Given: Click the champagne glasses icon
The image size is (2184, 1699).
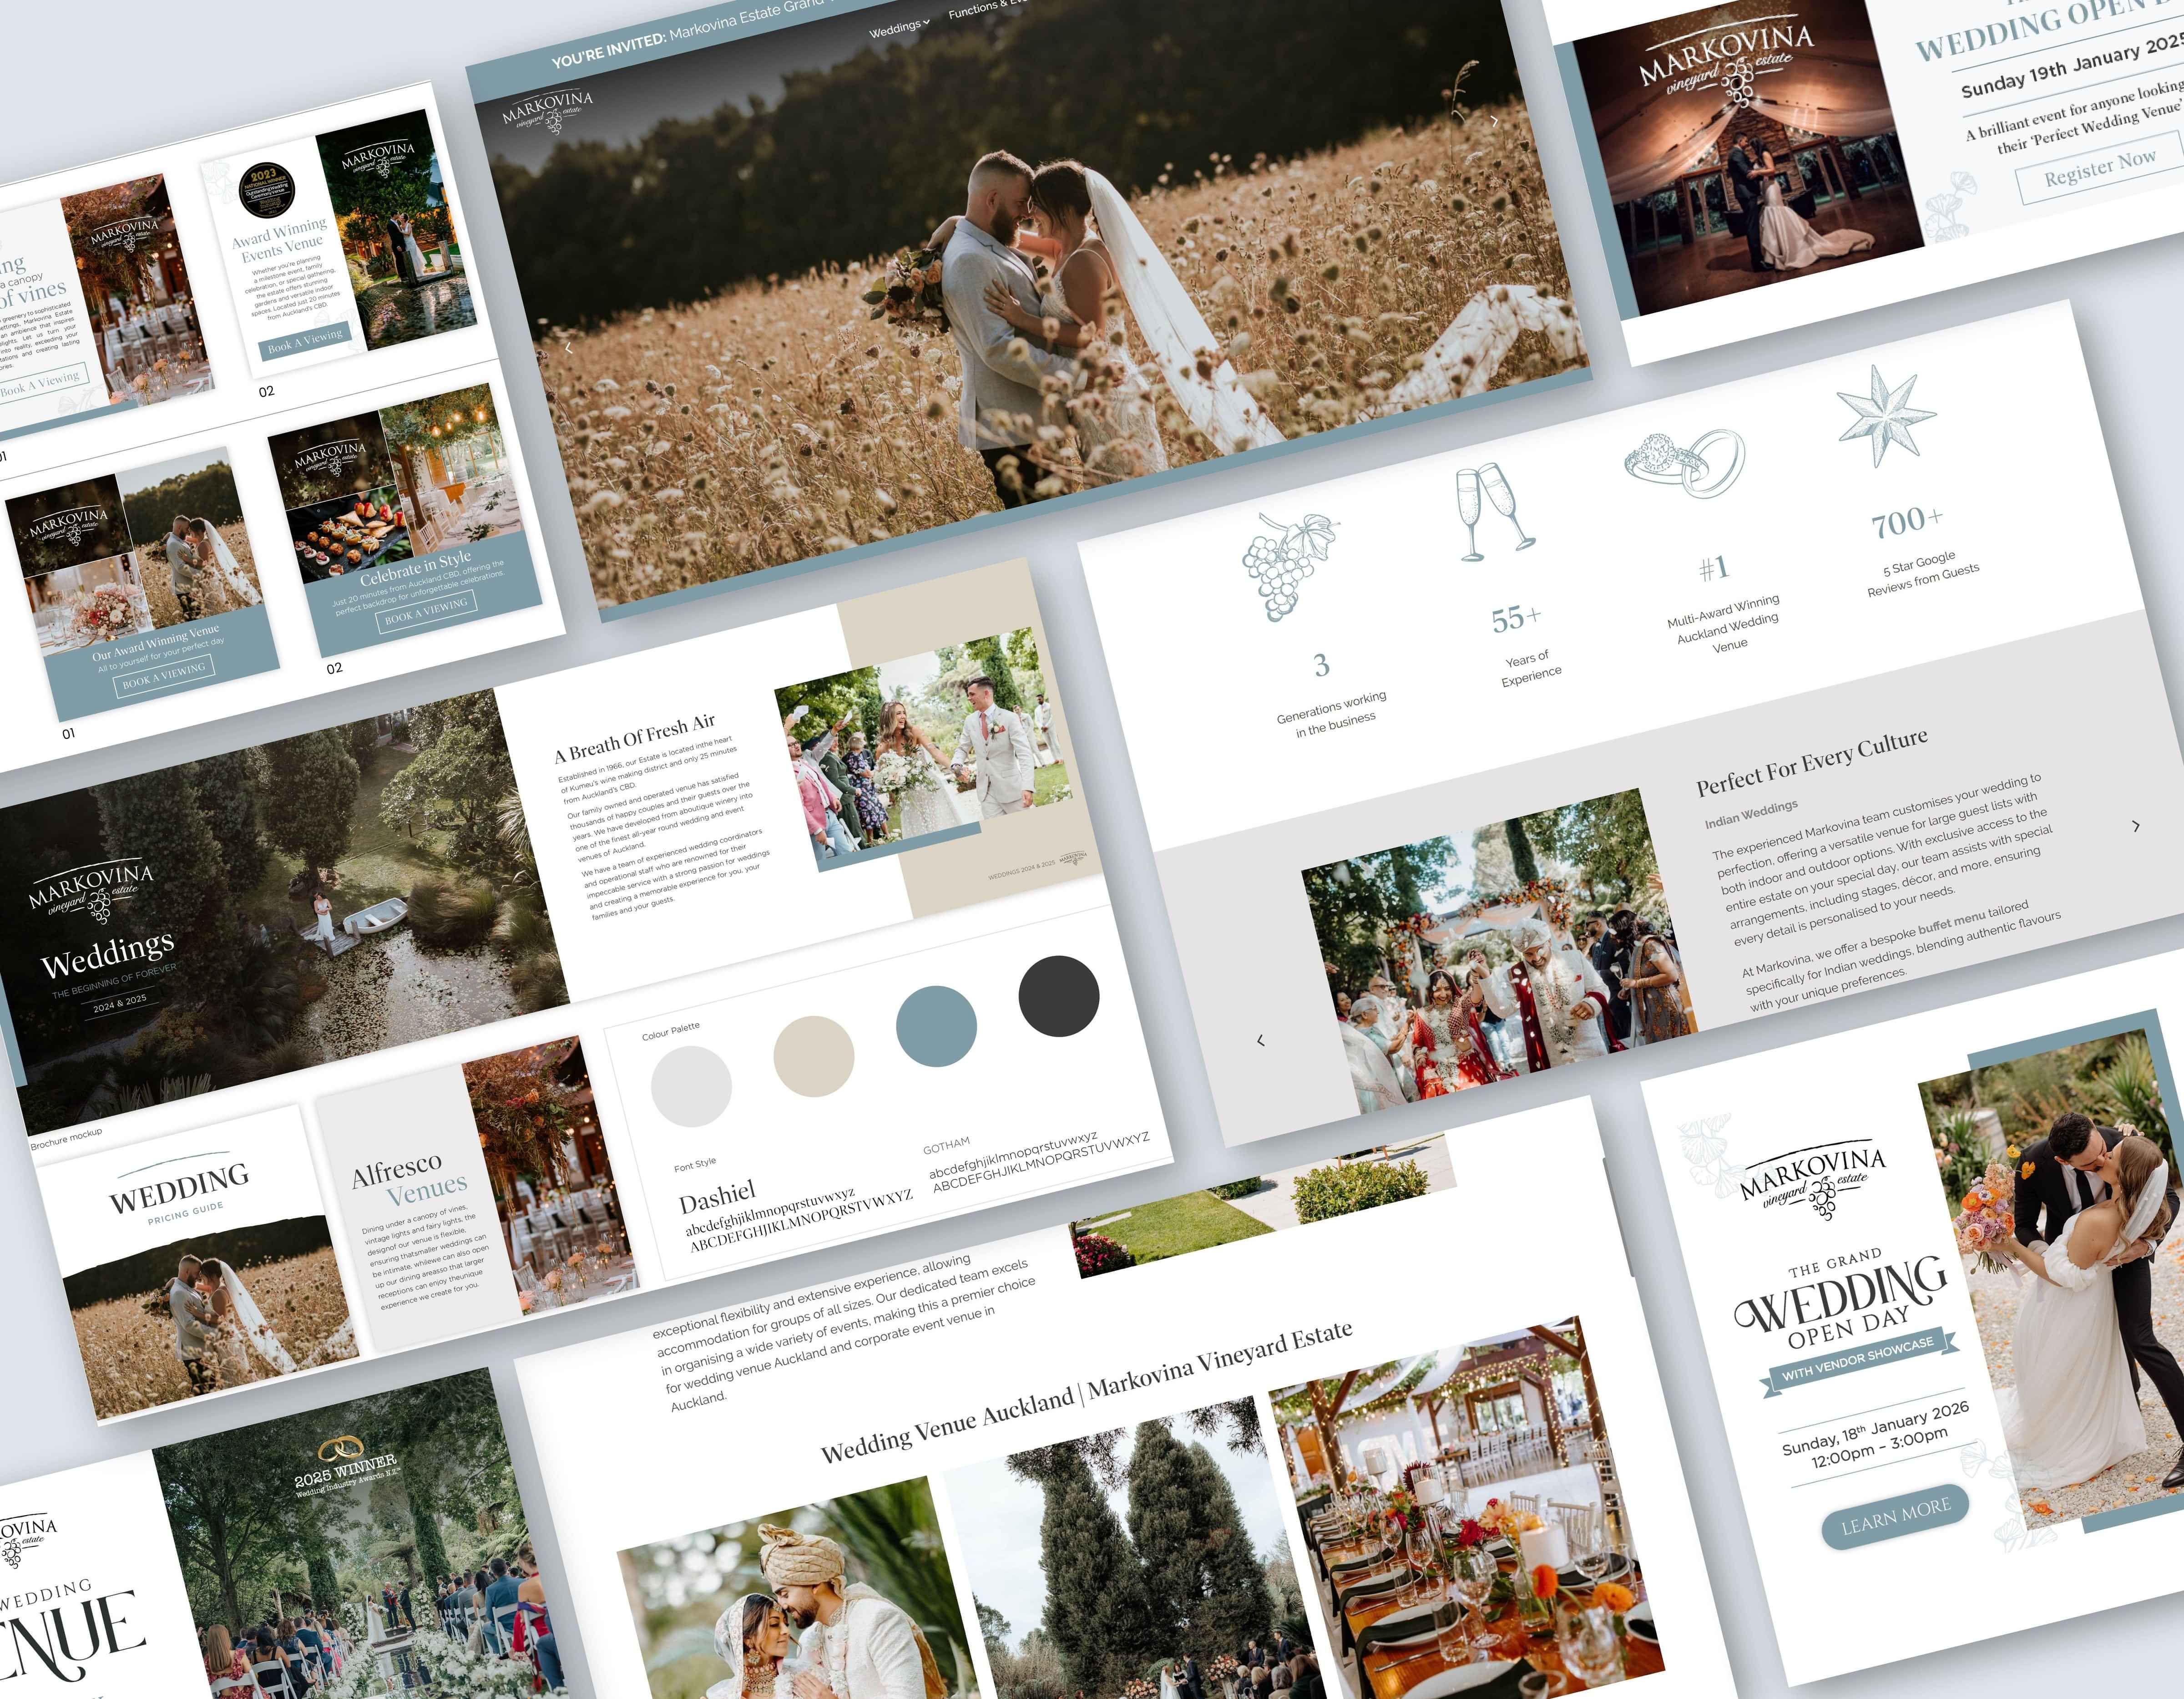Looking at the screenshot, I should pyautogui.click(x=1492, y=512).
